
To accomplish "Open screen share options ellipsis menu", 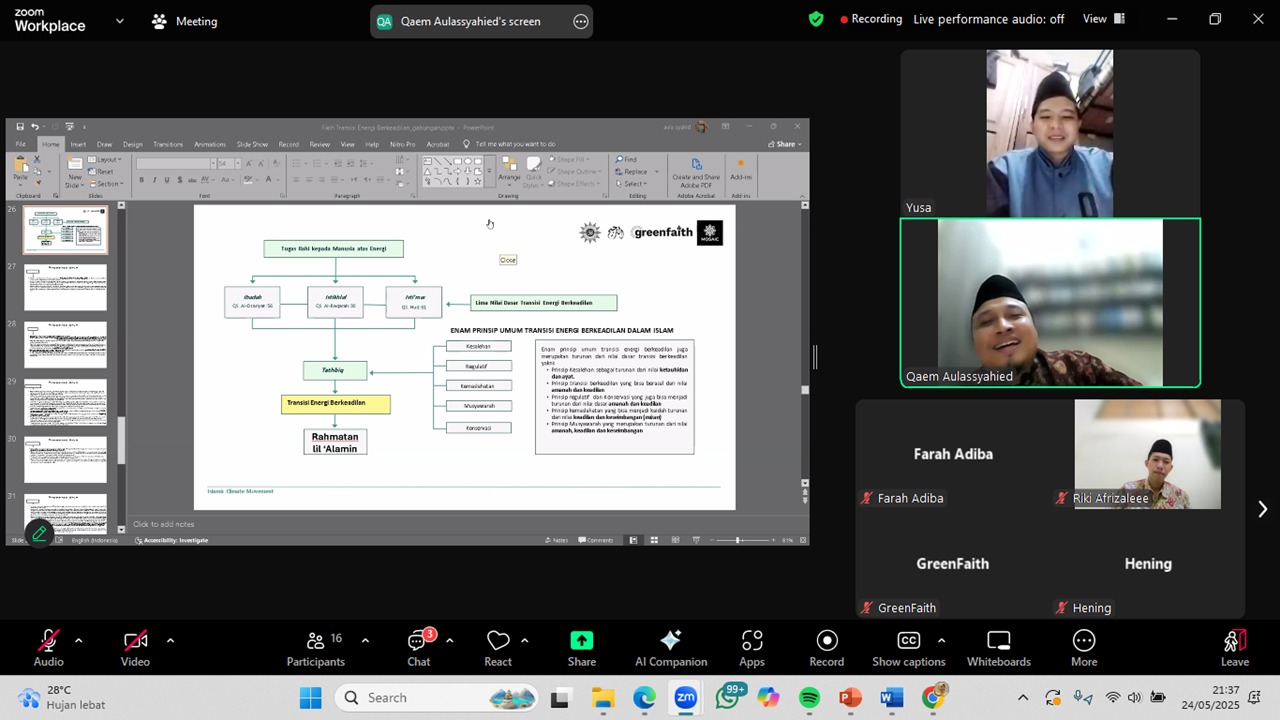I will [580, 21].
